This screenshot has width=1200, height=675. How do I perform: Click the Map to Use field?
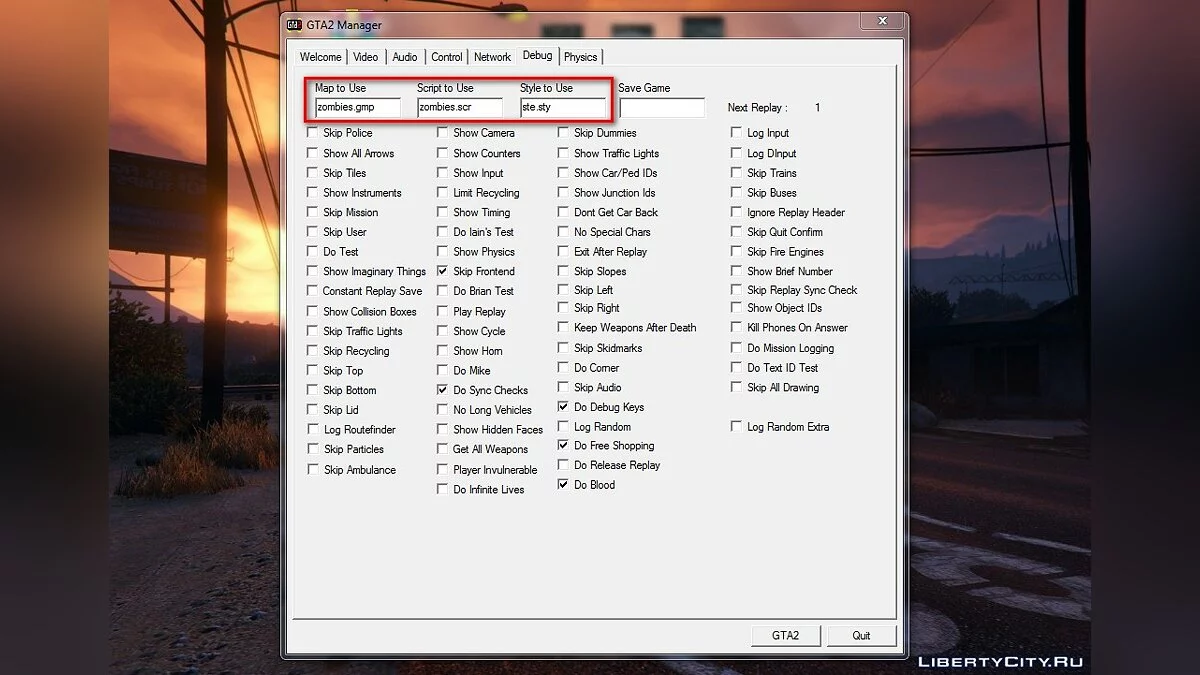click(357, 107)
